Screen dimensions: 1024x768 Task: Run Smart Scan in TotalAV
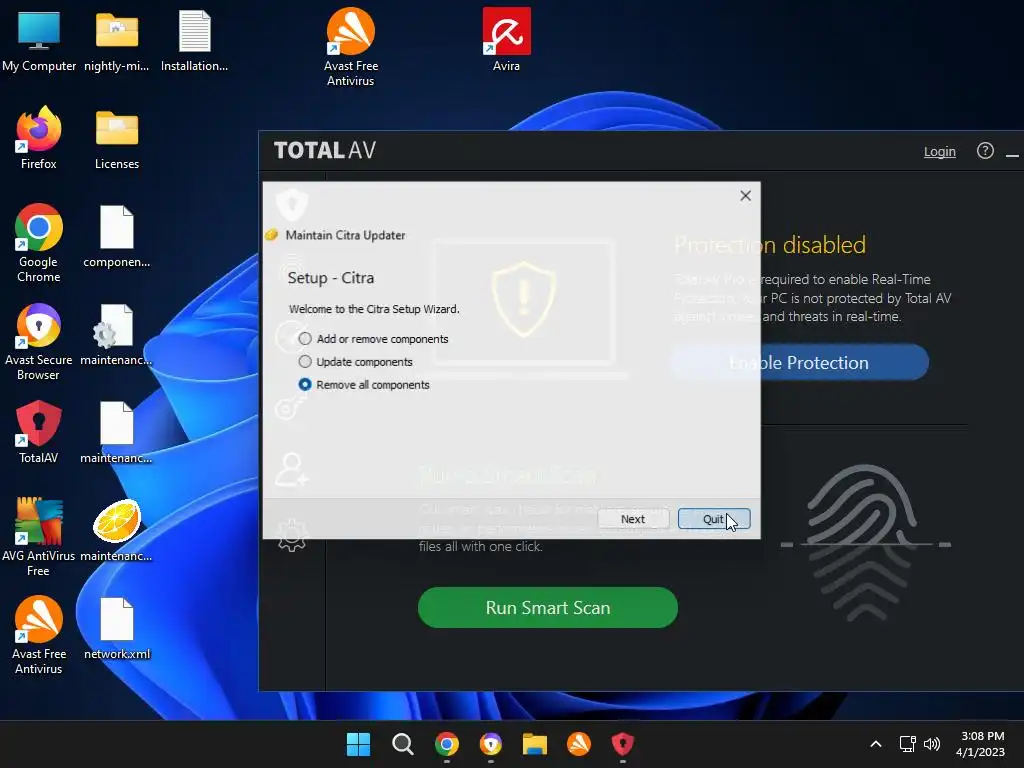point(548,607)
